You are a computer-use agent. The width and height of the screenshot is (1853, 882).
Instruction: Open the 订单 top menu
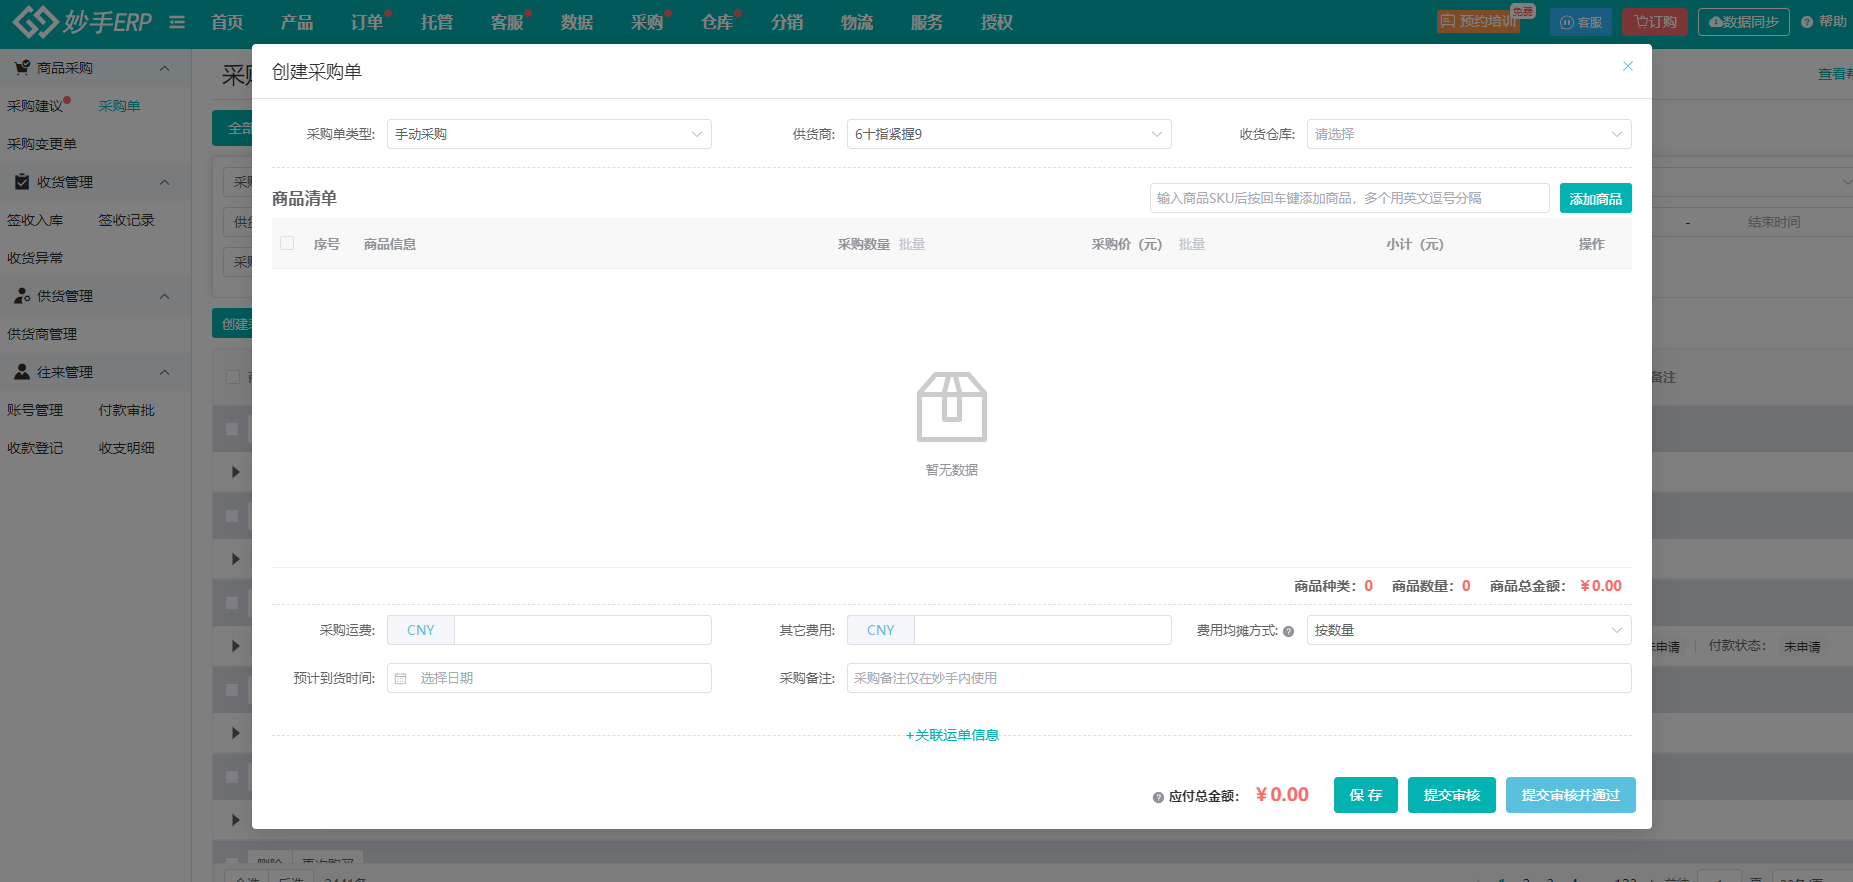367,22
